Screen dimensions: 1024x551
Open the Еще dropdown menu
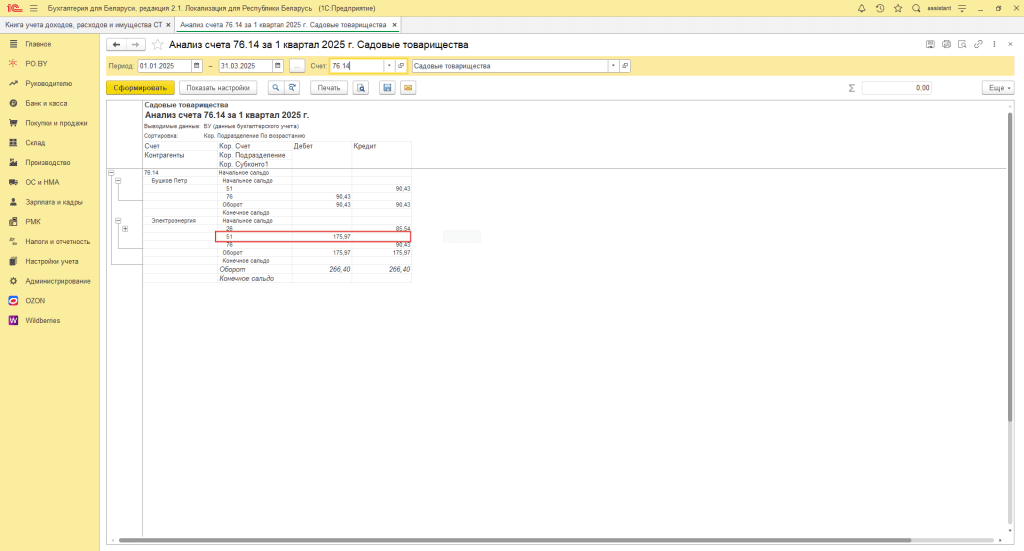[998, 87]
